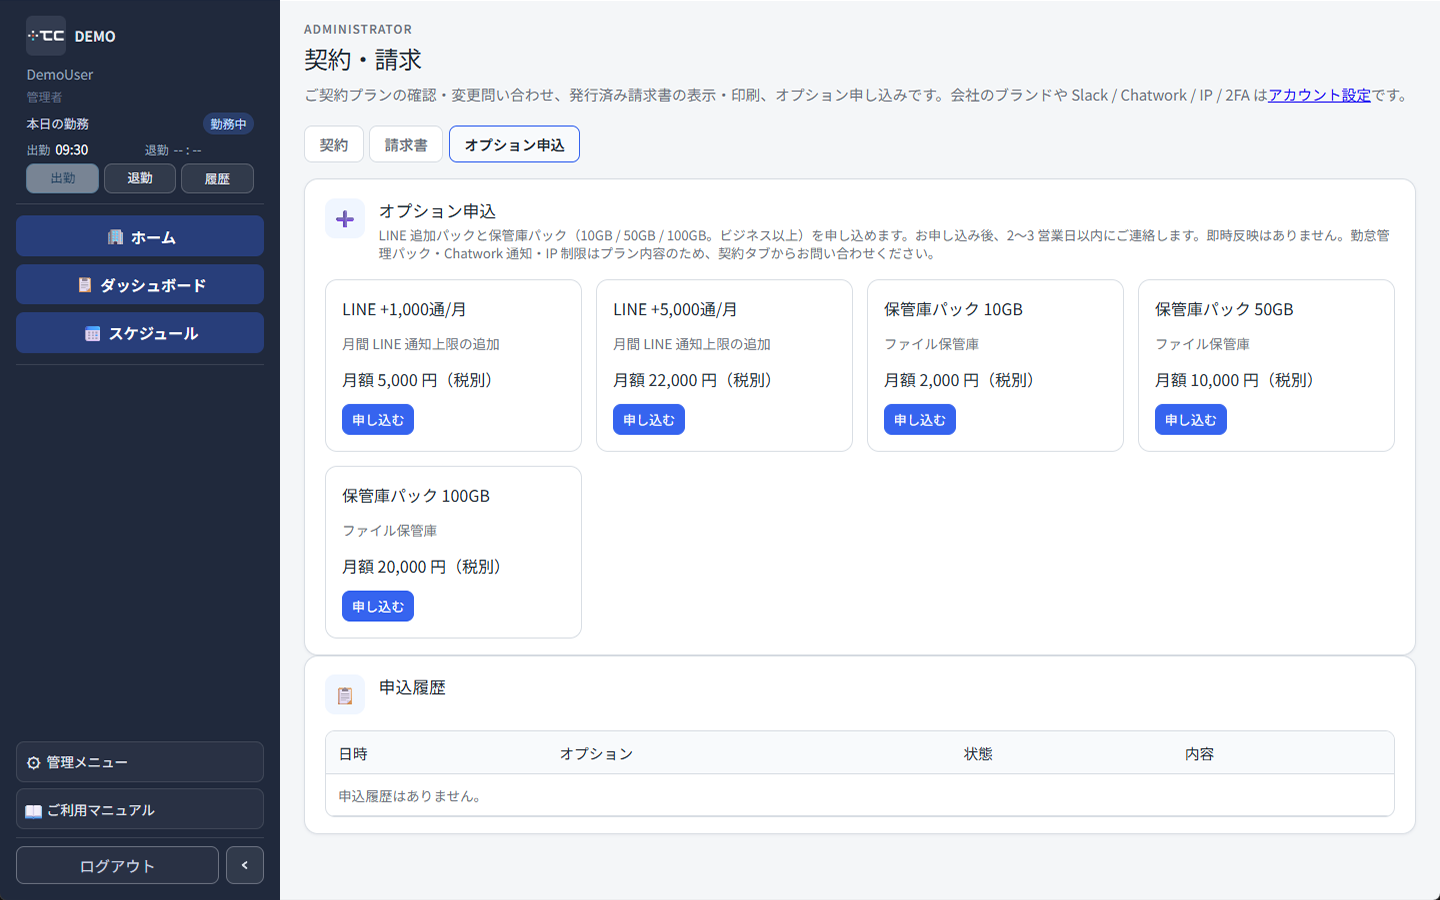Viewport: 1440px width, 900px height.
Task: Click the DemoUser name text
Action: point(60,75)
